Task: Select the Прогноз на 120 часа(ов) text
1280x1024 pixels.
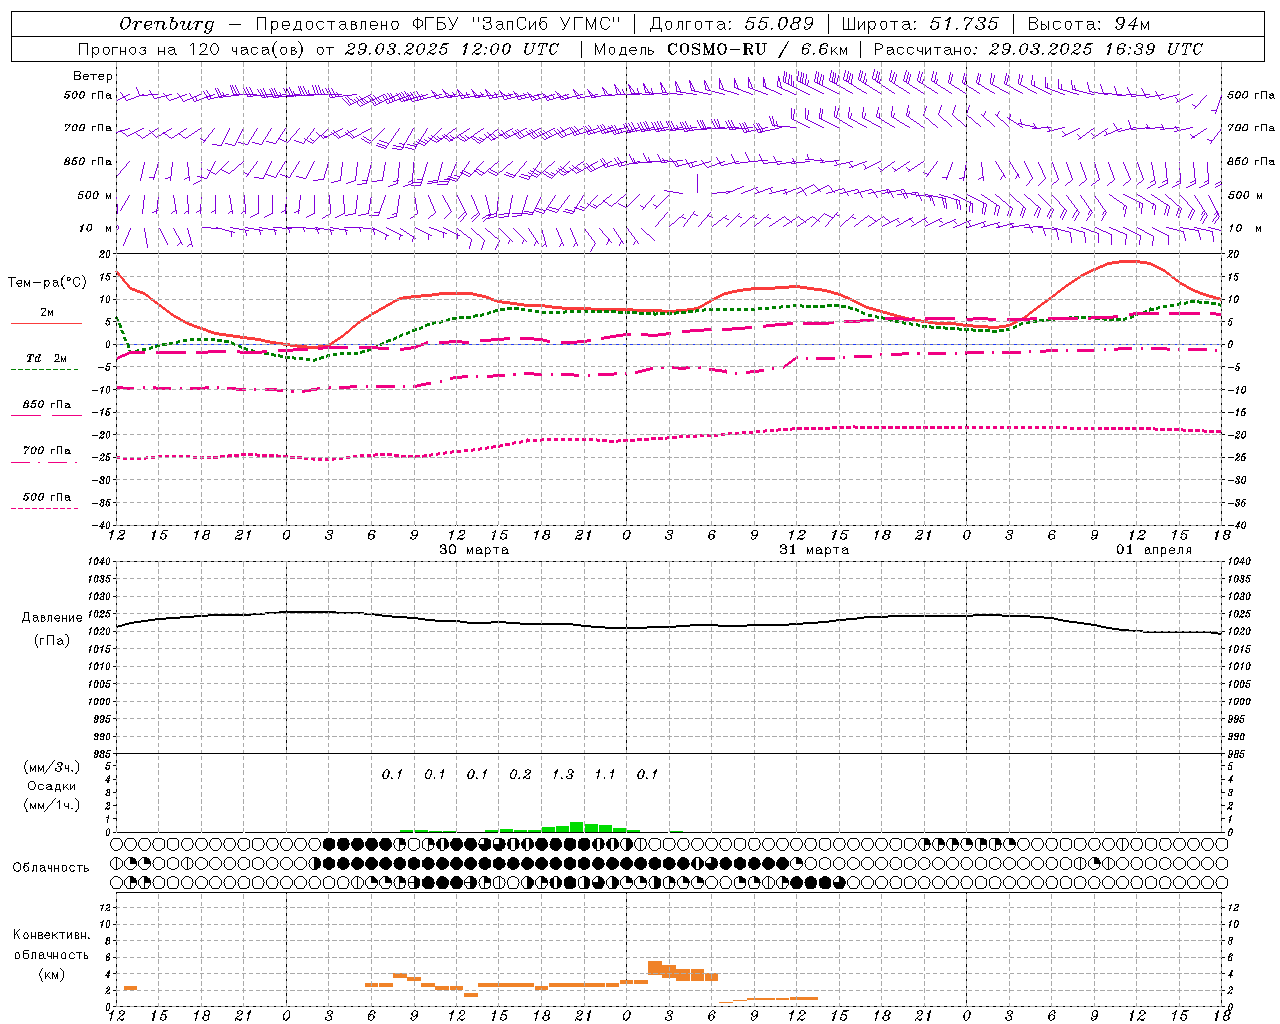Action: 193,49
